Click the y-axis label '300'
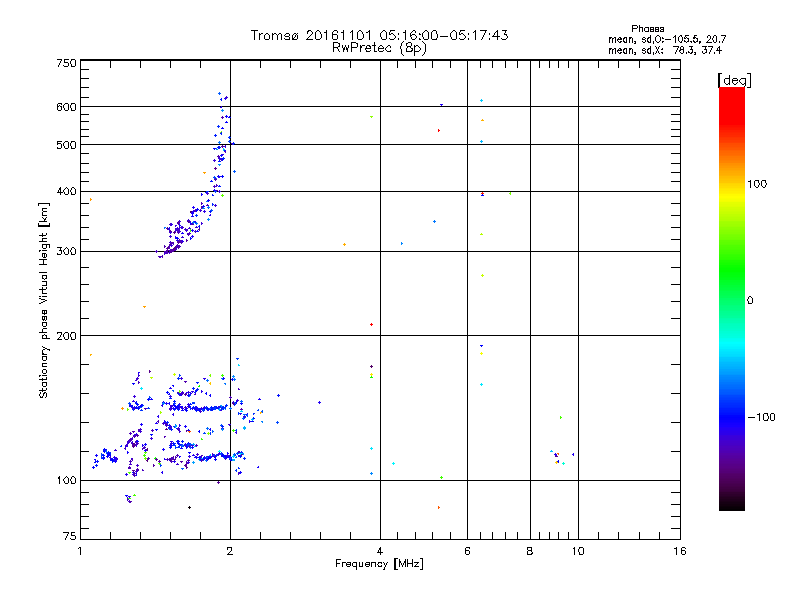 pos(66,251)
